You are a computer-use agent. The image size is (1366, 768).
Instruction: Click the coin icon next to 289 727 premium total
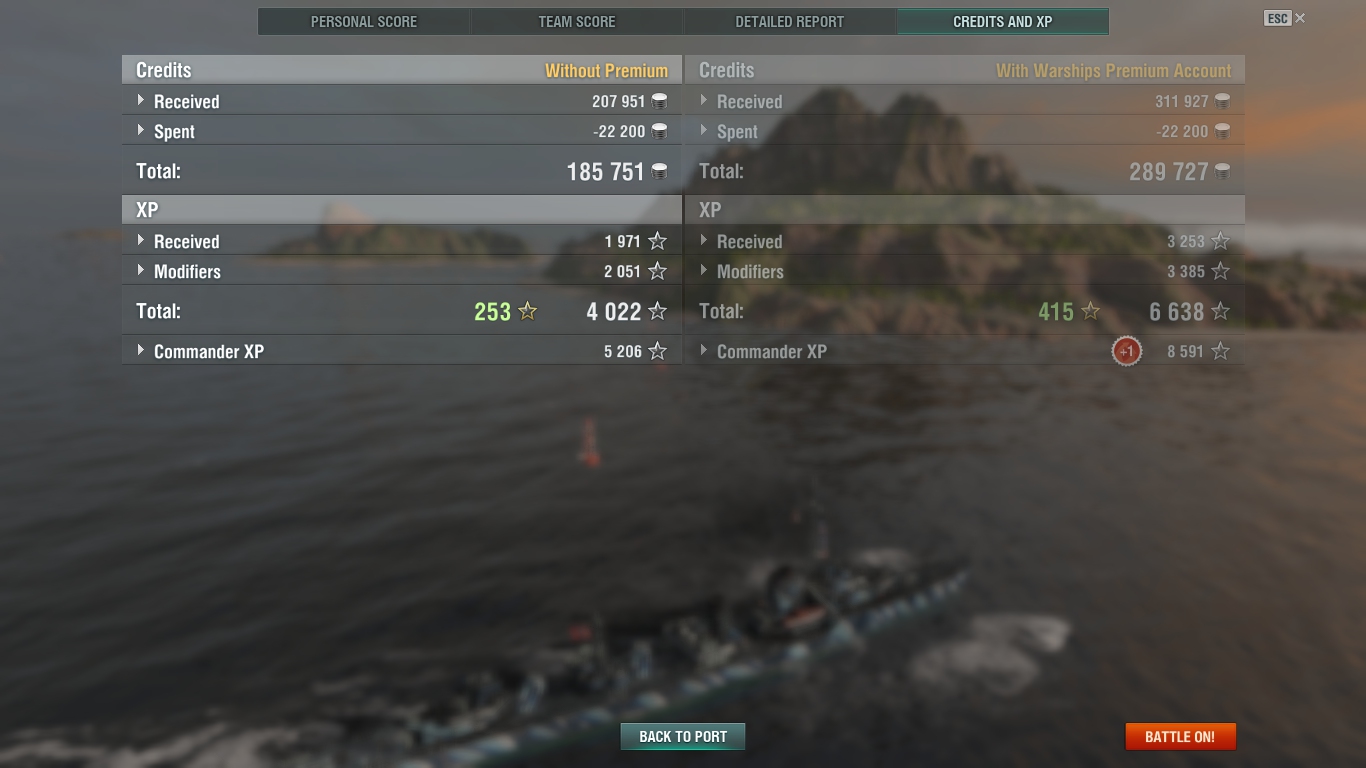(x=1222, y=172)
